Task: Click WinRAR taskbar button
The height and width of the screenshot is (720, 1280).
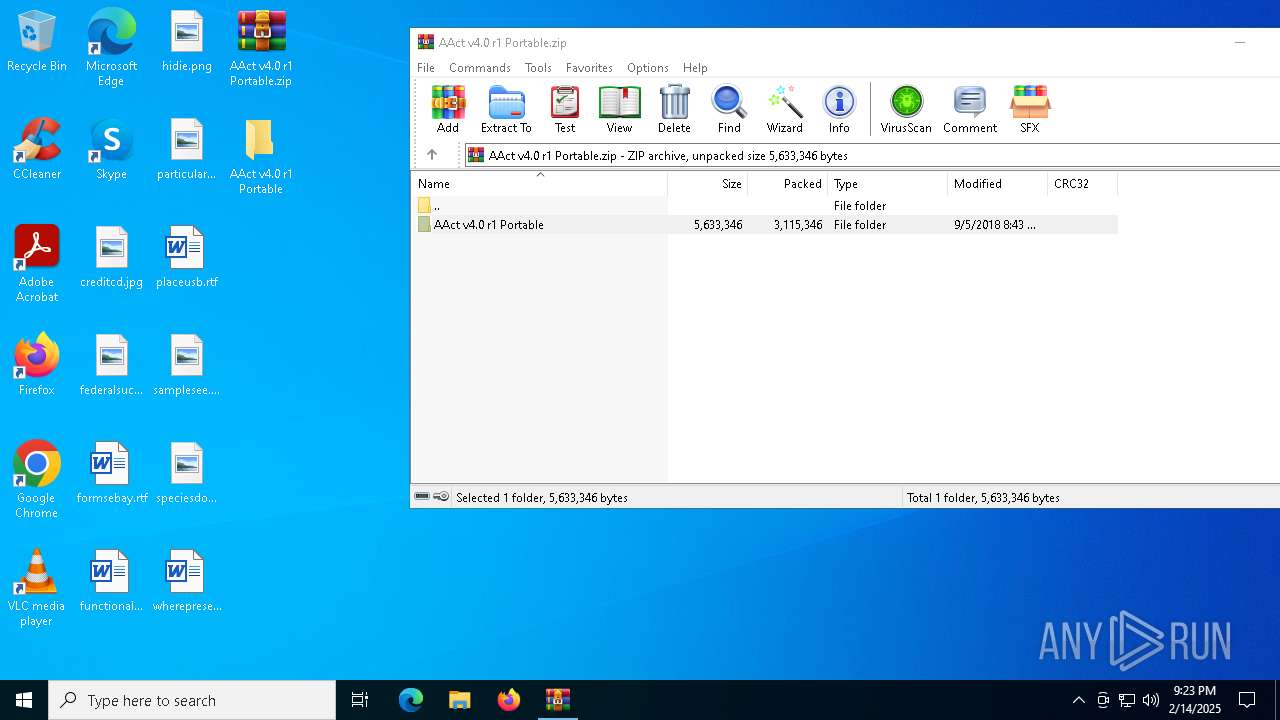Action: (557, 700)
